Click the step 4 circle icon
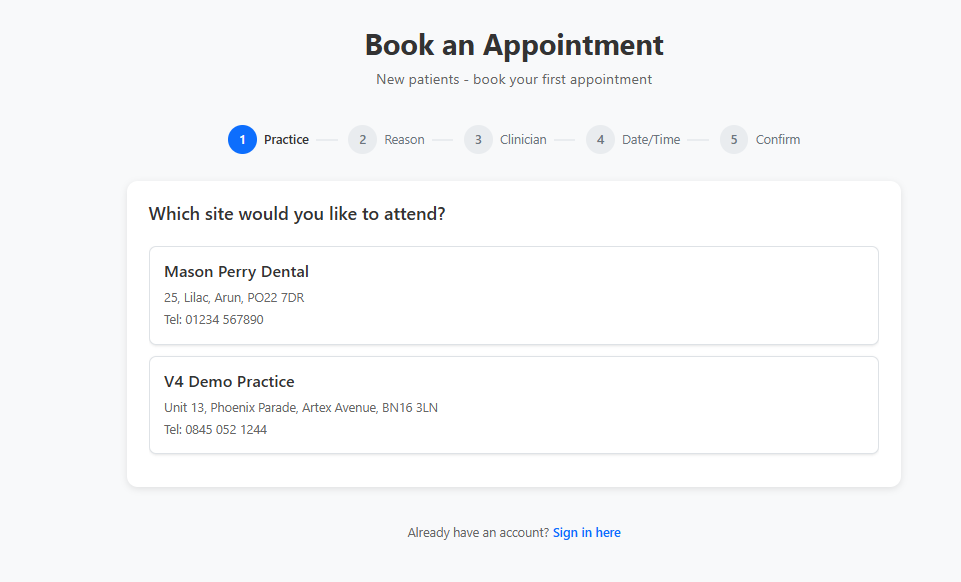Screen dimensions: 961x582 pos(600,140)
